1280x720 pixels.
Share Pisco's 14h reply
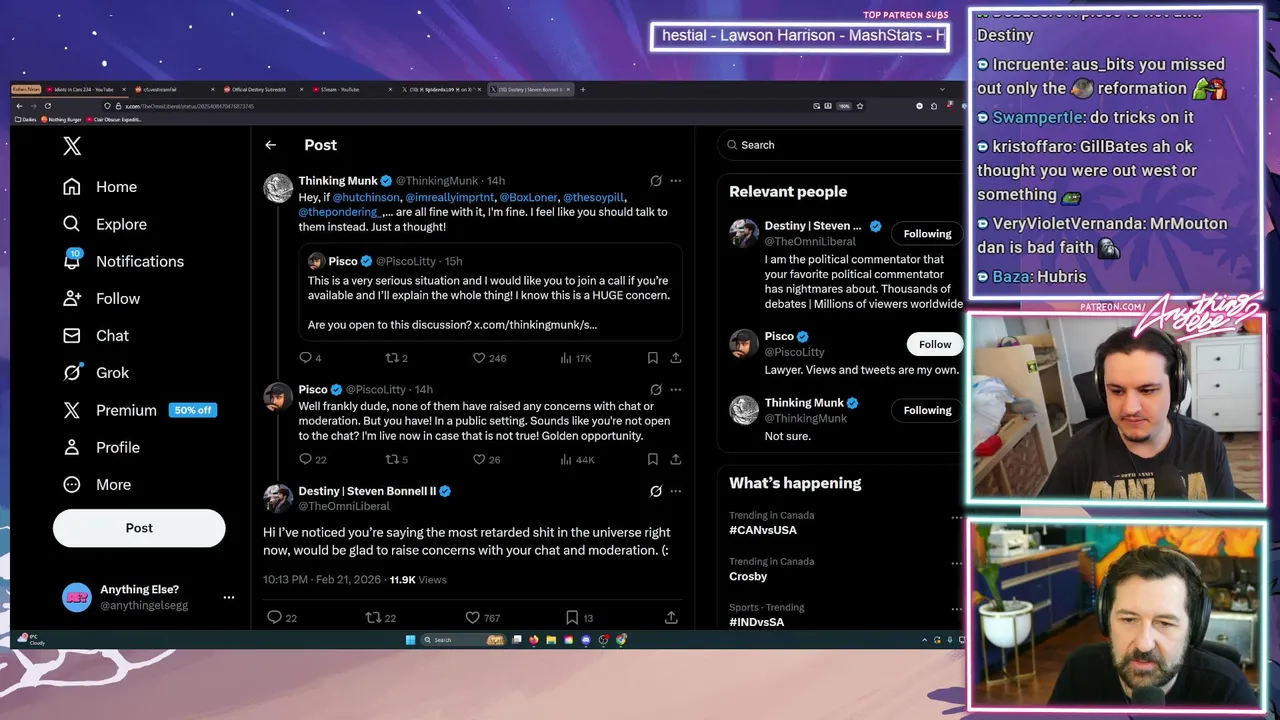click(x=676, y=459)
